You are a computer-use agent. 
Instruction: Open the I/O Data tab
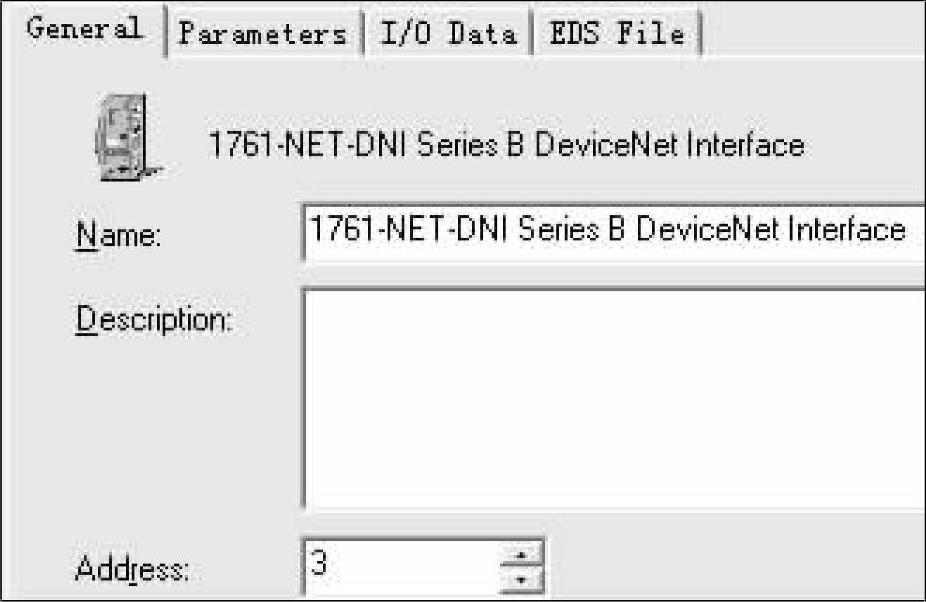coord(447,33)
